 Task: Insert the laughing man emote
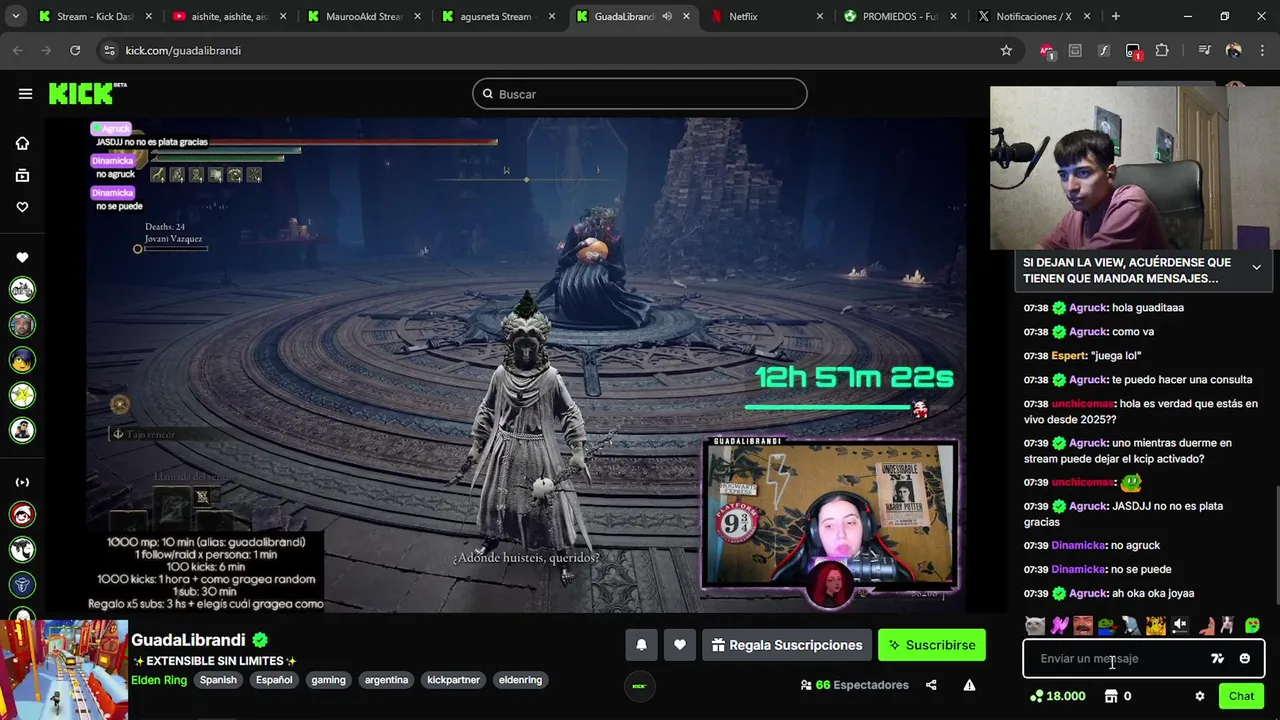pos(1083,626)
